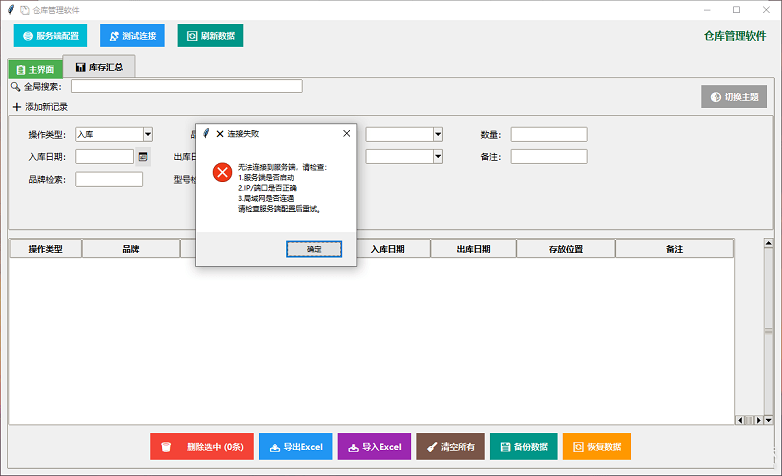Select the 主界面 tab
Viewport: 782px width, 476px height.
point(35,69)
